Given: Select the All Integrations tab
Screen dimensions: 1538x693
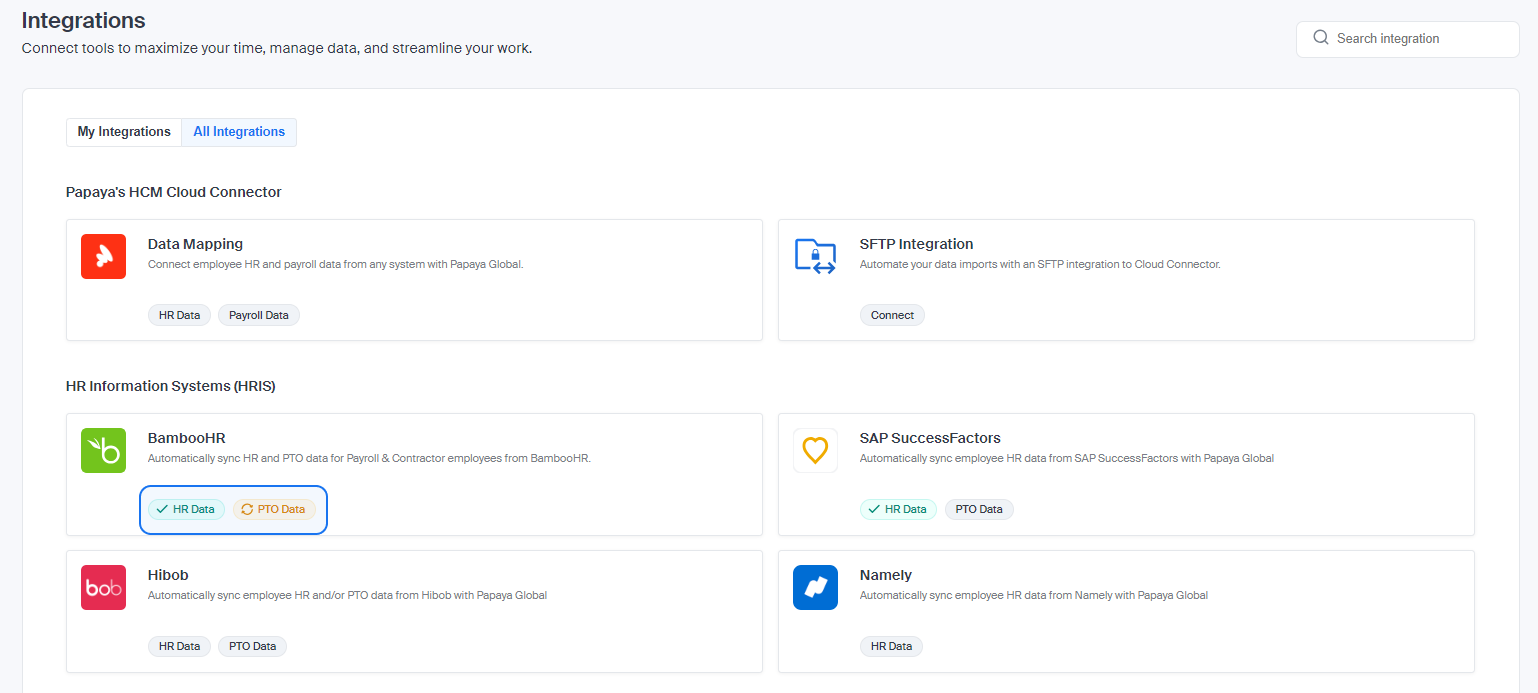Looking at the screenshot, I should point(239,132).
